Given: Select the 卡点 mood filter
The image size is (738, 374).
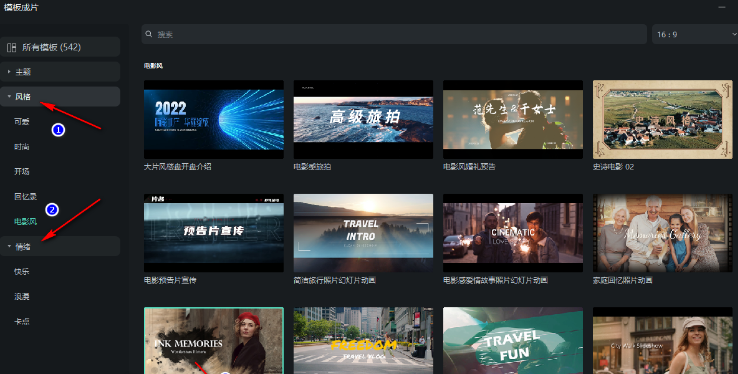Looking at the screenshot, I should [x=22, y=321].
